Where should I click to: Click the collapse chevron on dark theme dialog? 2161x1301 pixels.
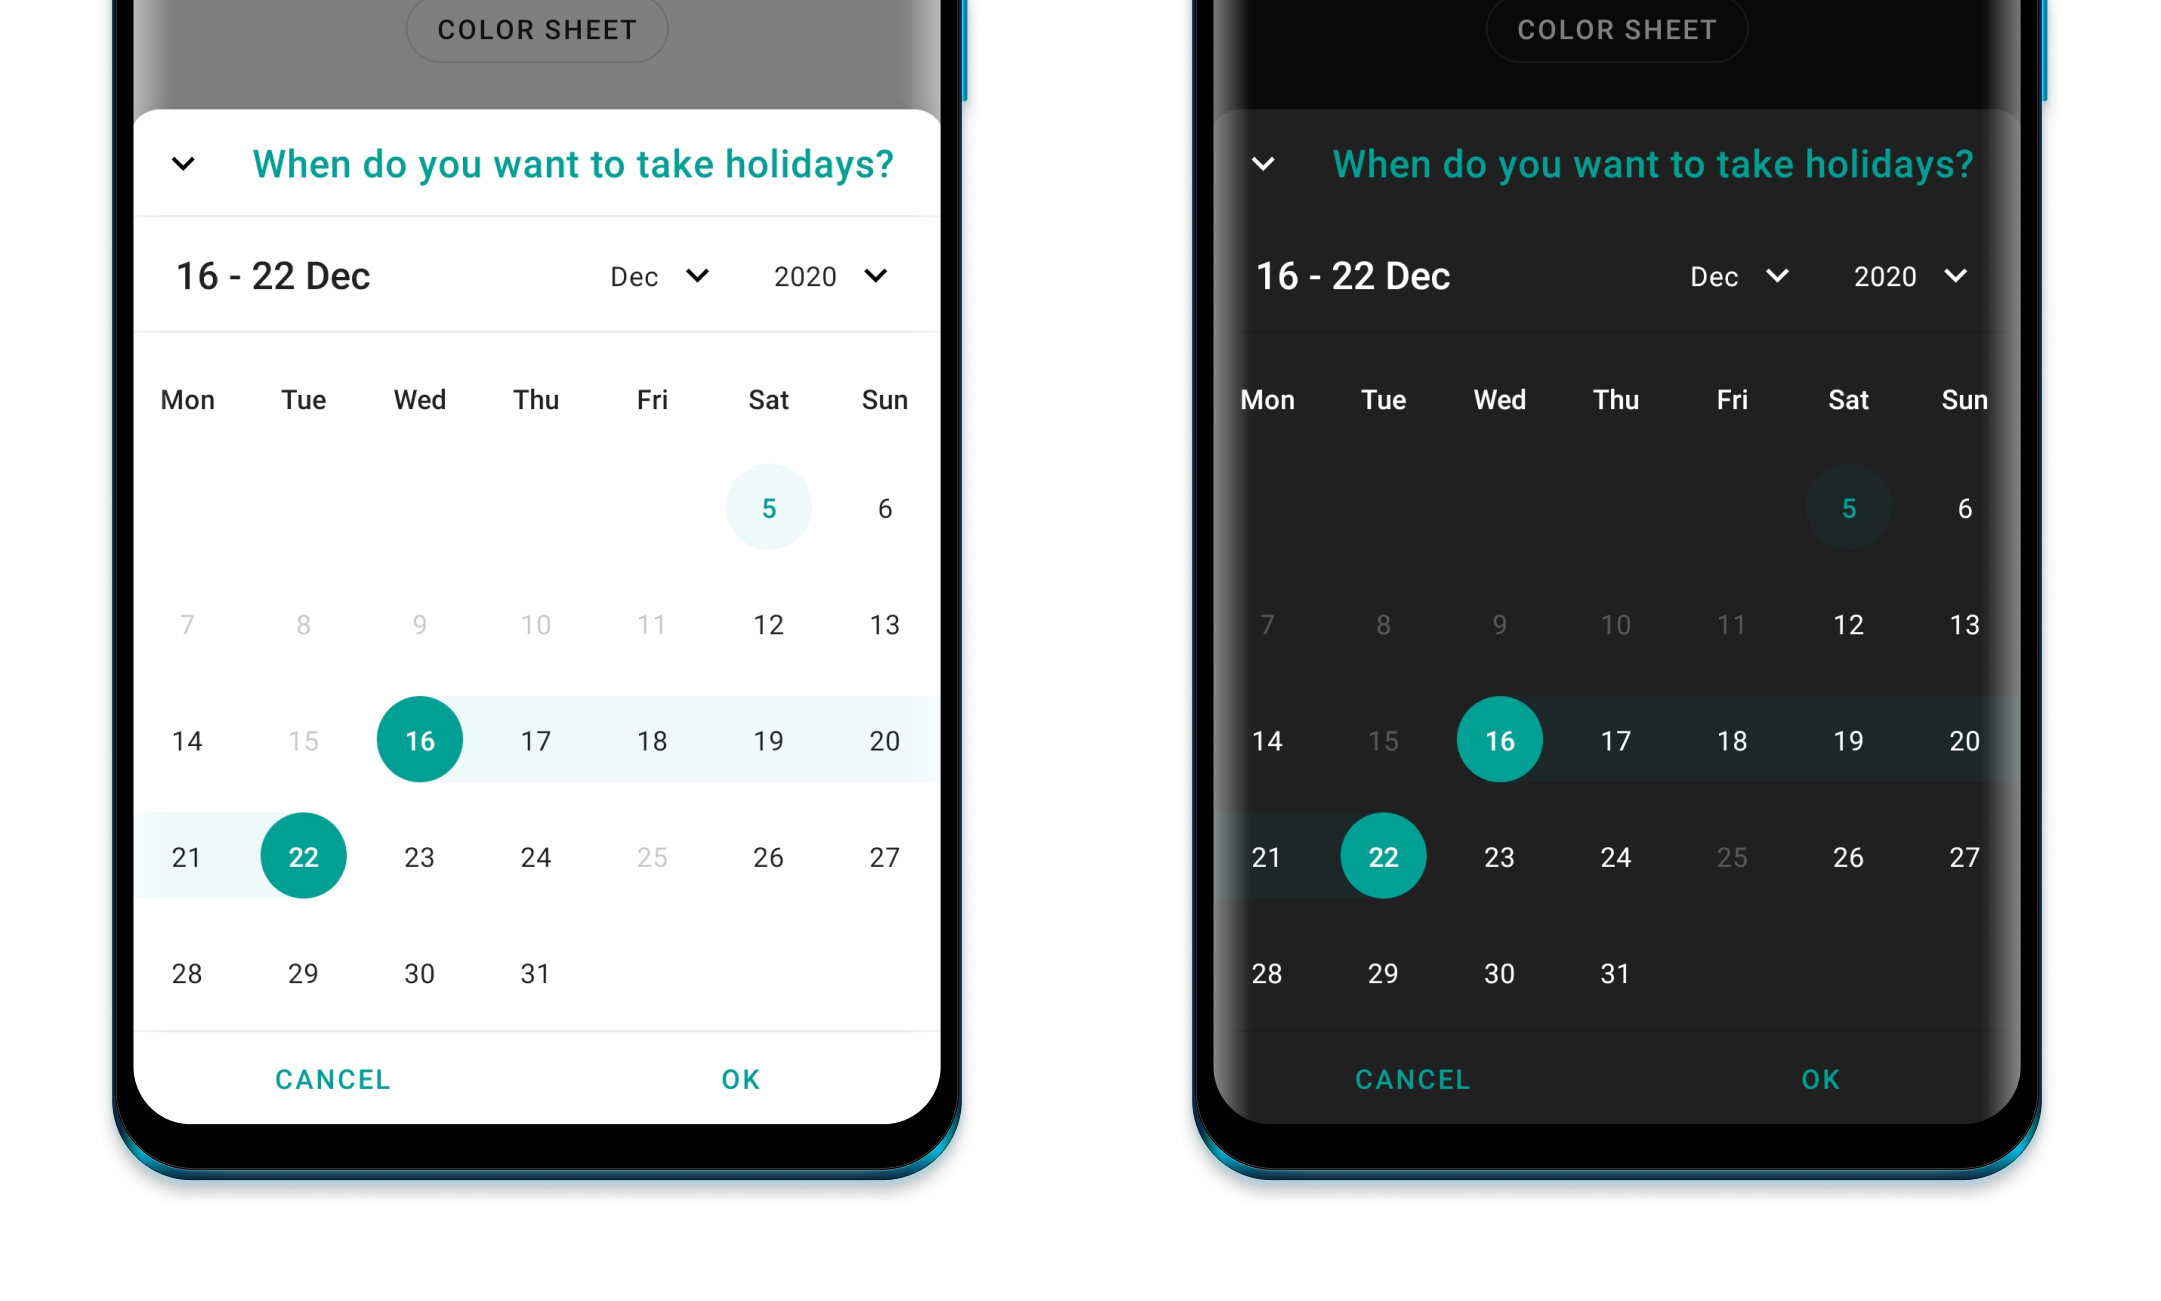pos(1266,165)
